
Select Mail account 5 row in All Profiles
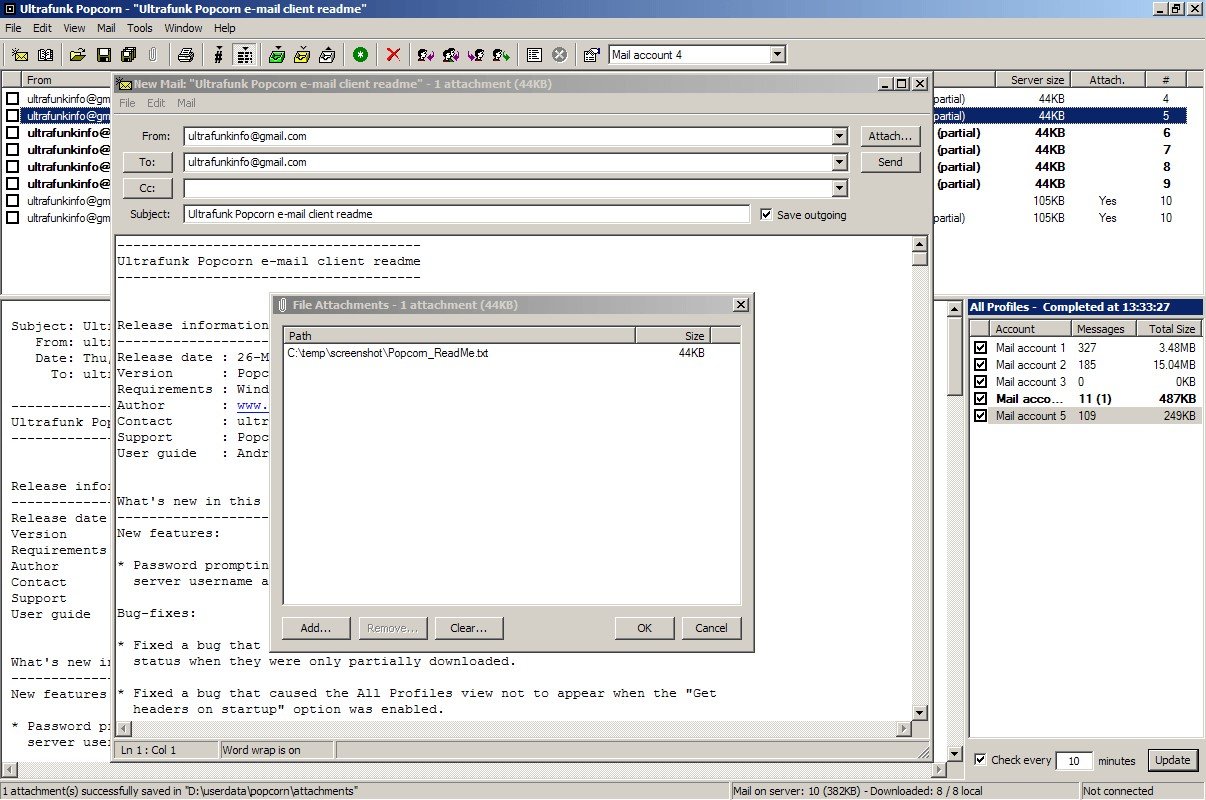pyautogui.click(x=1085, y=416)
